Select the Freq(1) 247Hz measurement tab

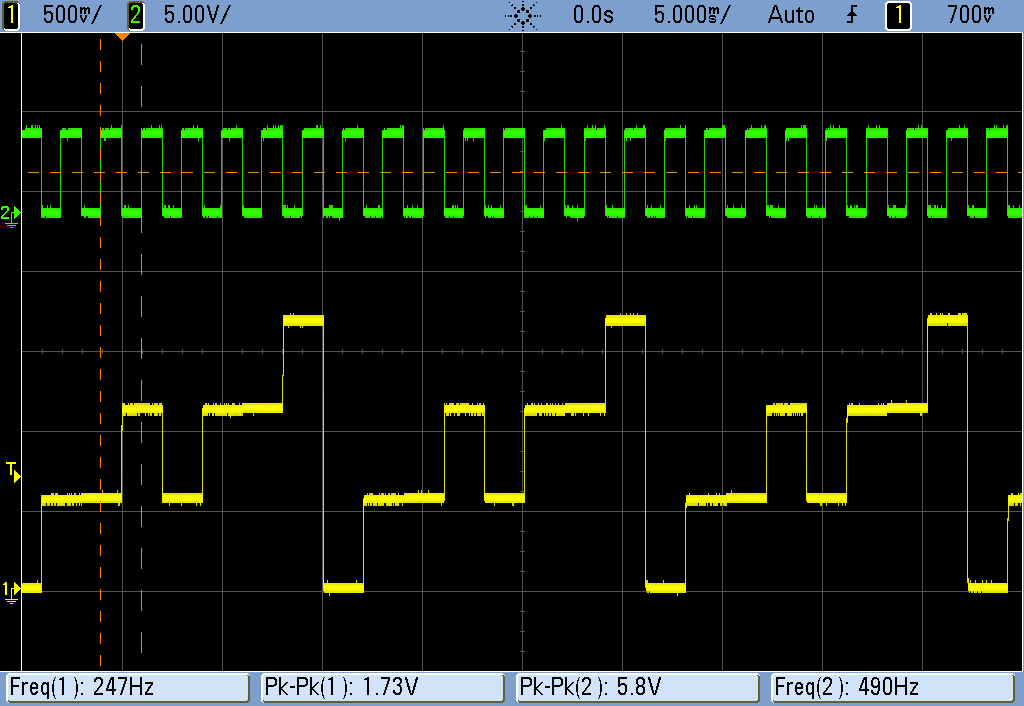click(x=125, y=687)
